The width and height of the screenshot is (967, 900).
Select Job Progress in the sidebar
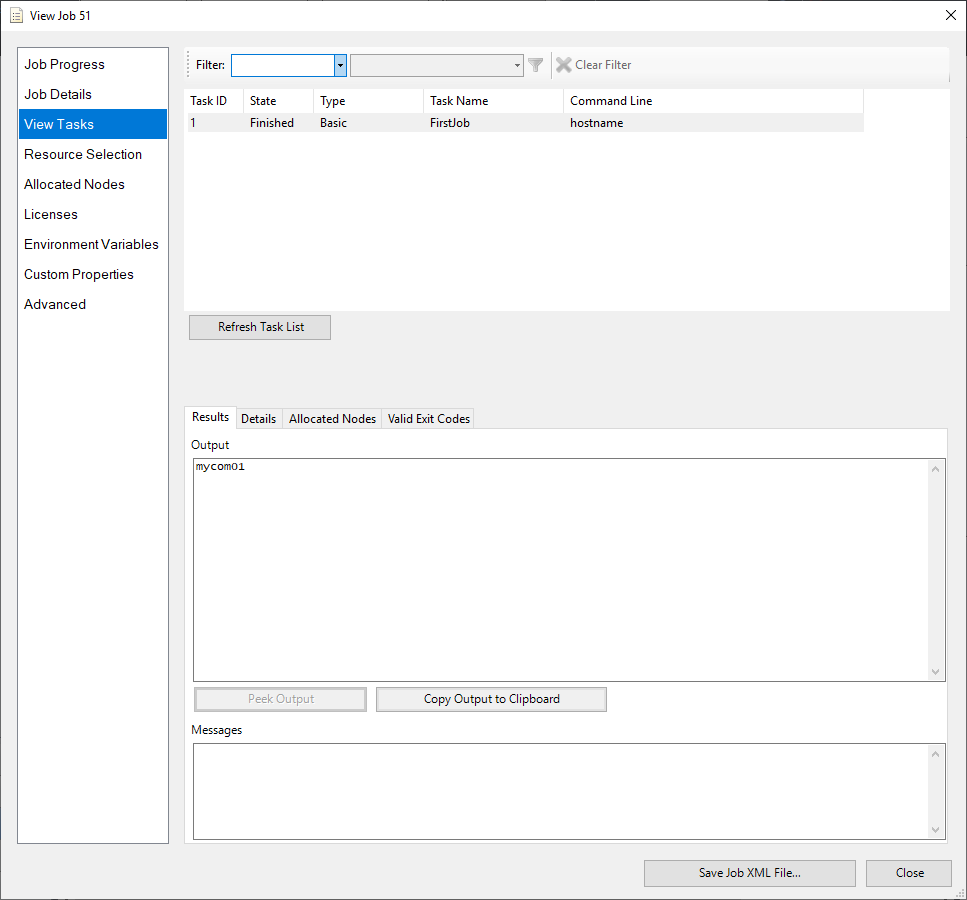64,64
